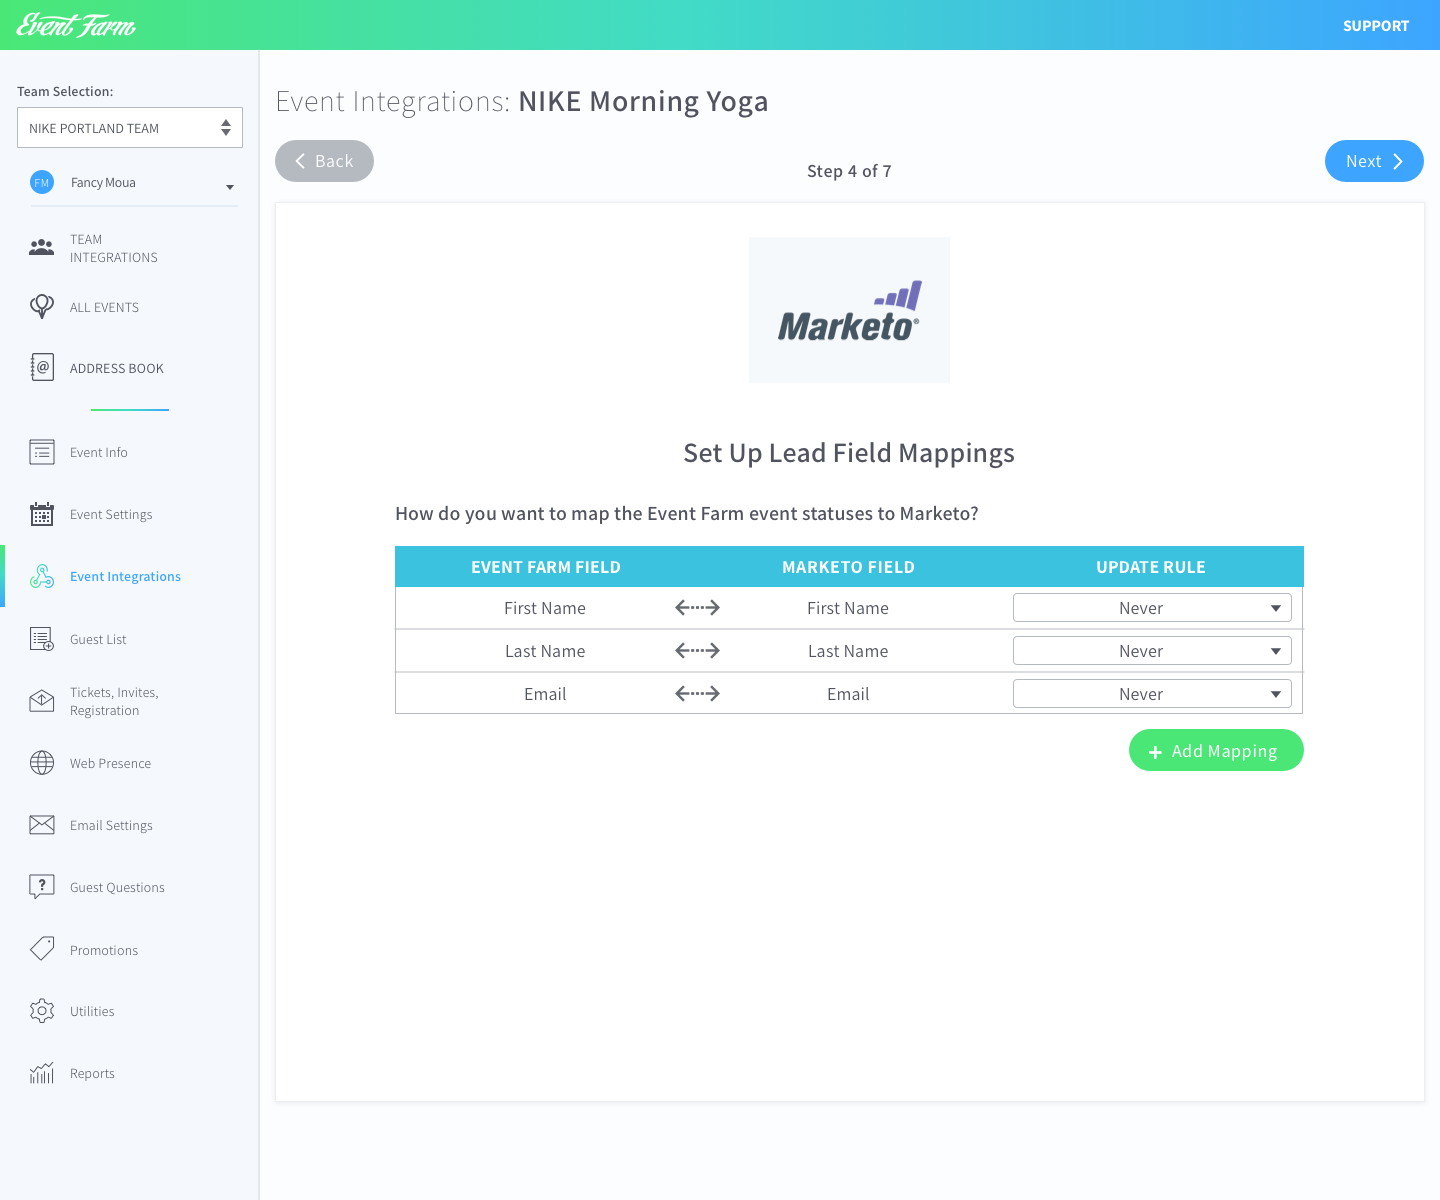The height and width of the screenshot is (1200, 1440).
Task: Click Marketo field Last Name cell
Action: [x=848, y=651]
